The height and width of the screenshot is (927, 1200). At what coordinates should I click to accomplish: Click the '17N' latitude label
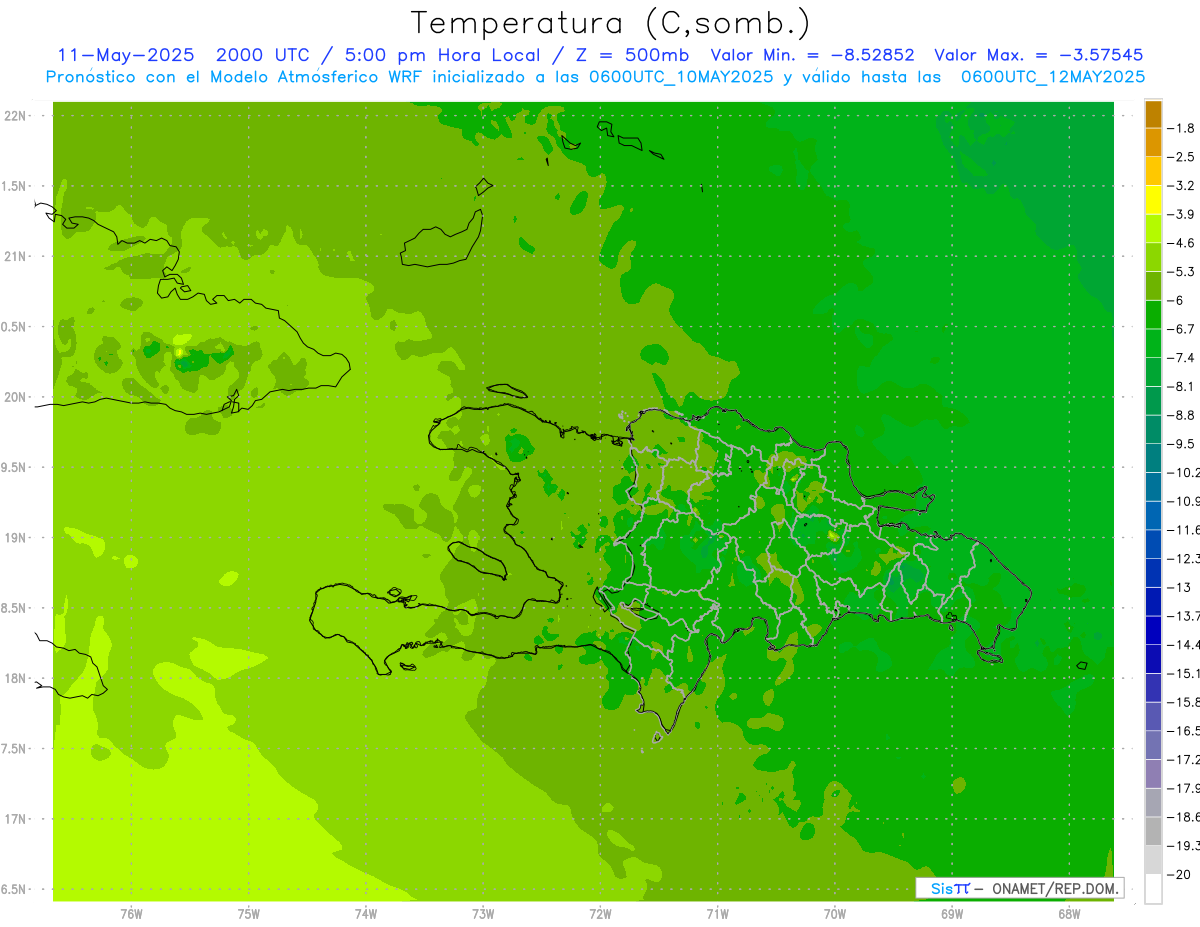pyautogui.click(x=16, y=819)
